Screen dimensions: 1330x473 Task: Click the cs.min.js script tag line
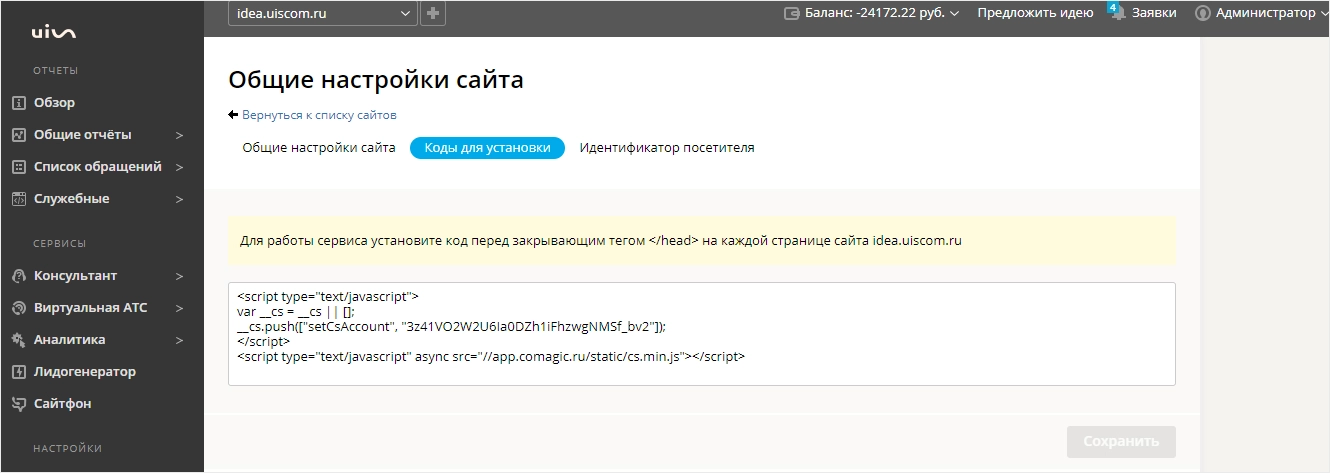pyautogui.click(x=491, y=356)
